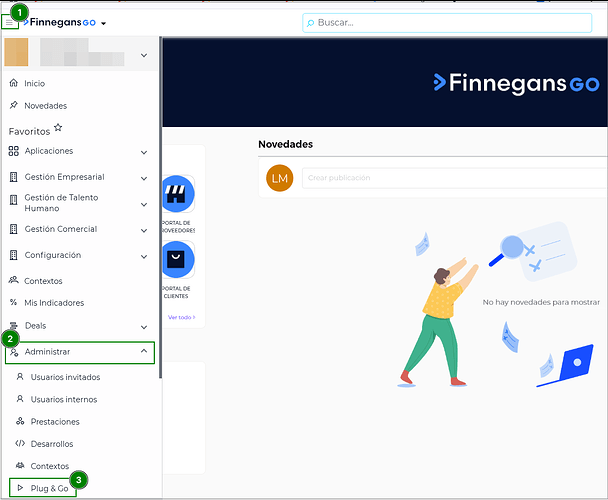
Task: Open Contextos under Administrar
Action: (x=50, y=466)
